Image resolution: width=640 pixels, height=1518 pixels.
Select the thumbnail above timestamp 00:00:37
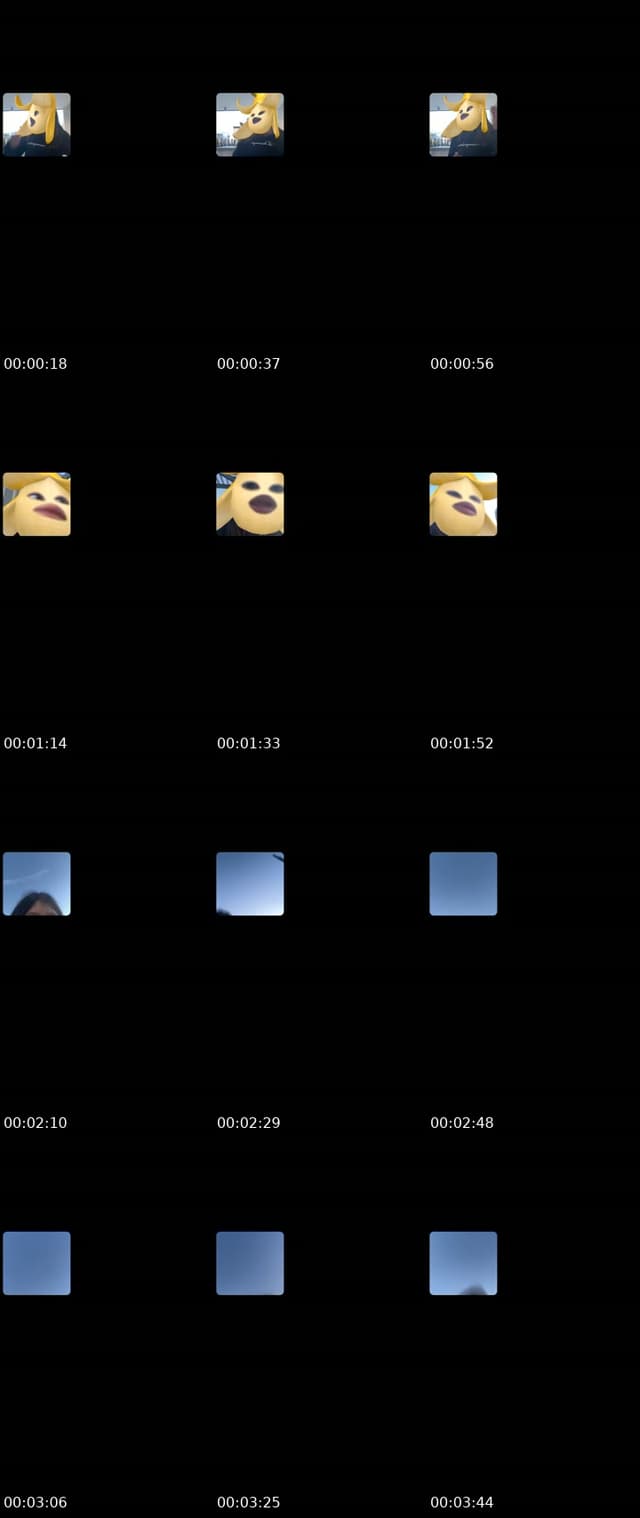pos(250,125)
